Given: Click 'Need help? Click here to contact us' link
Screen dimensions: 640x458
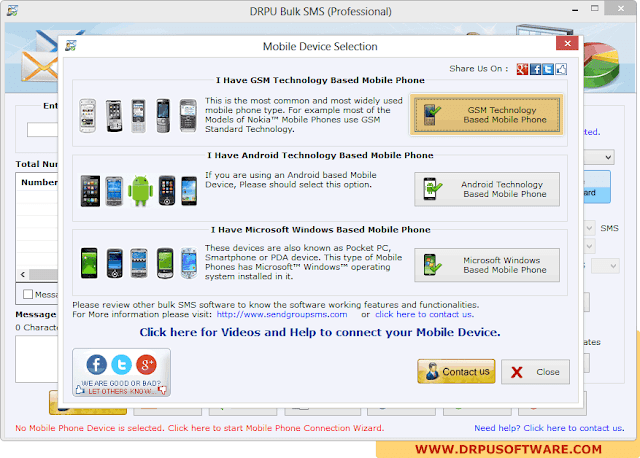Looking at the screenshot, I should click(549, 428).
